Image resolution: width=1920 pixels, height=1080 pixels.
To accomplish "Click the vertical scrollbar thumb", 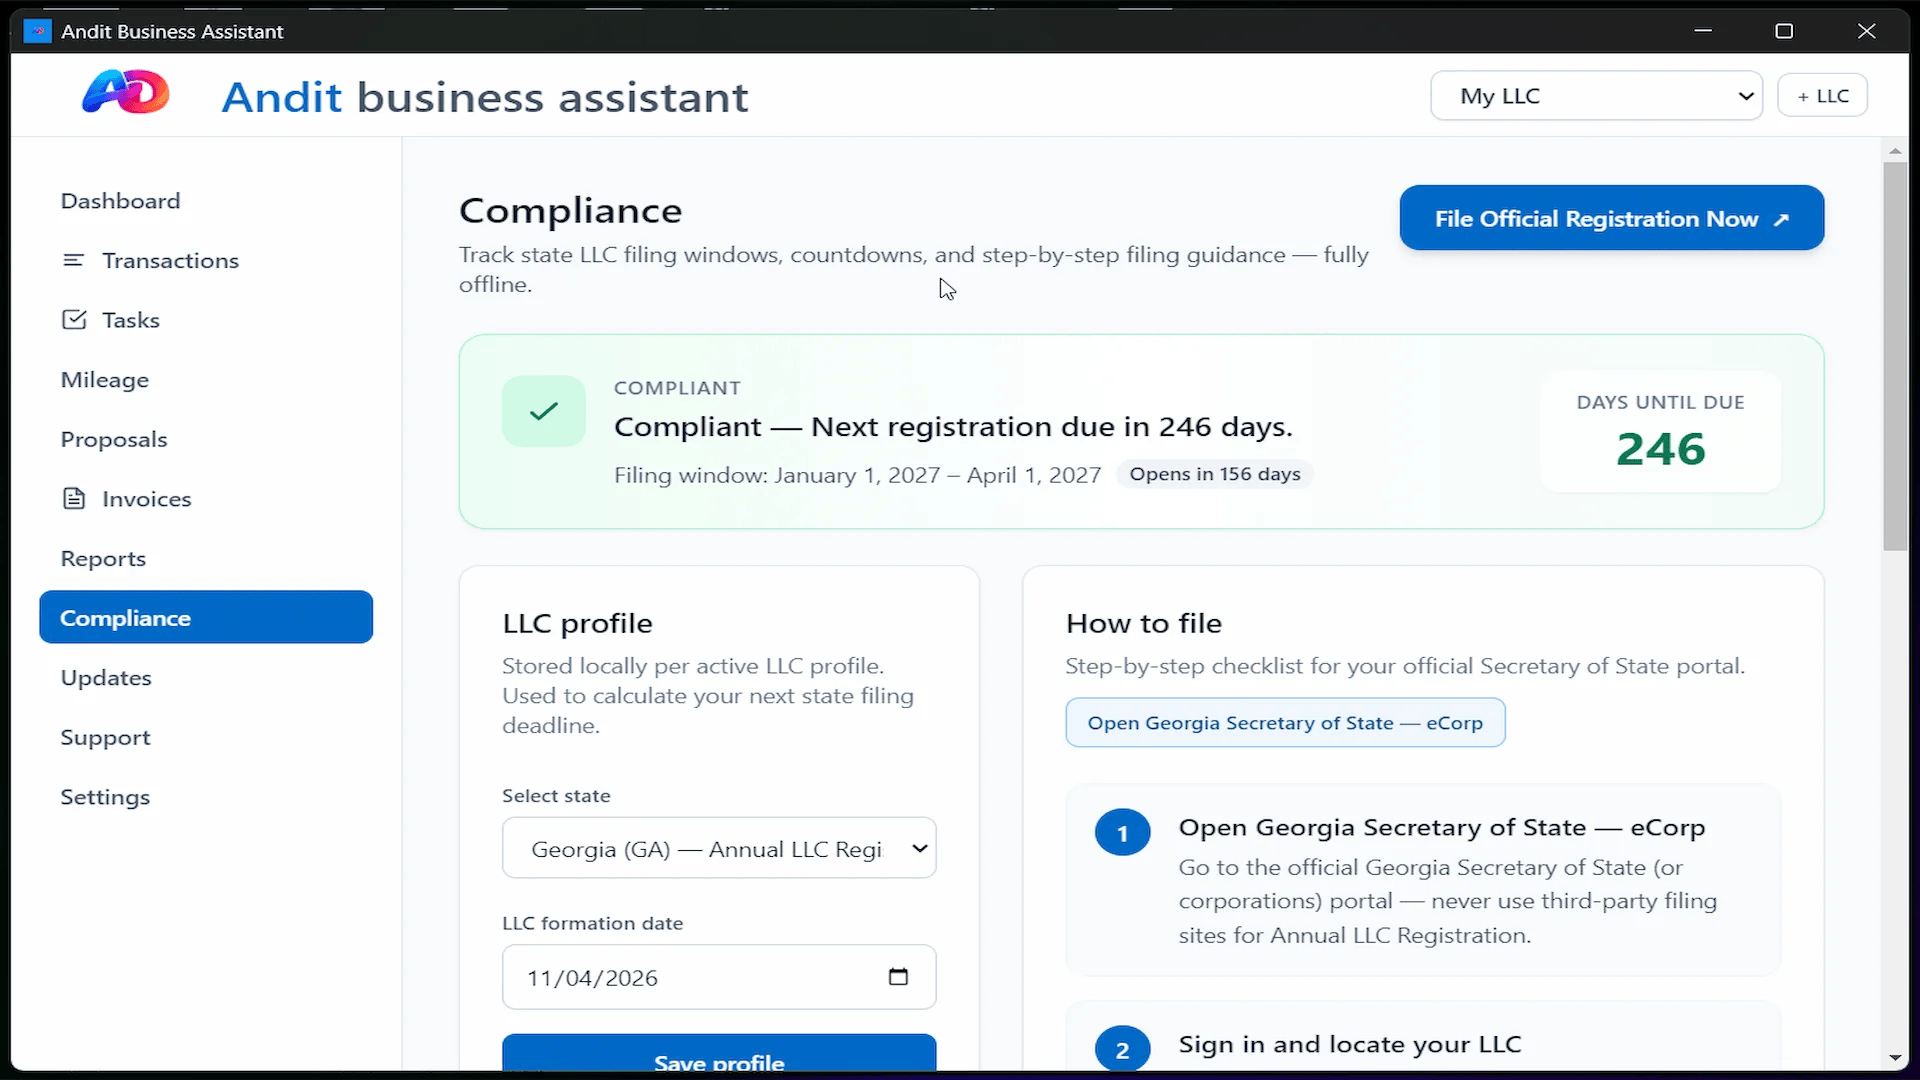I will [1895, 355].
